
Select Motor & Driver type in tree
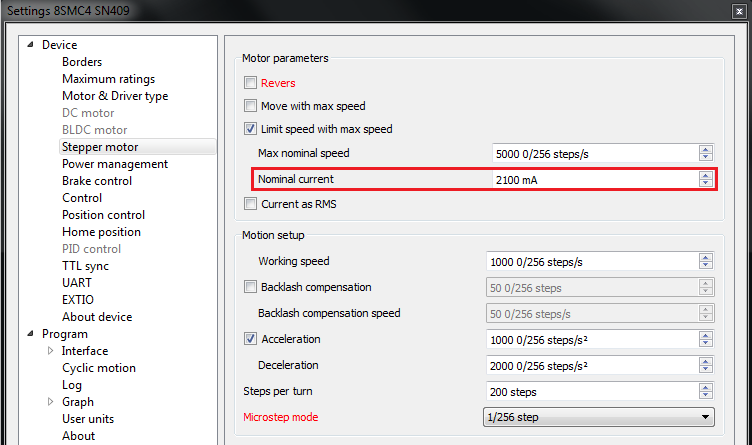[114, 96]
